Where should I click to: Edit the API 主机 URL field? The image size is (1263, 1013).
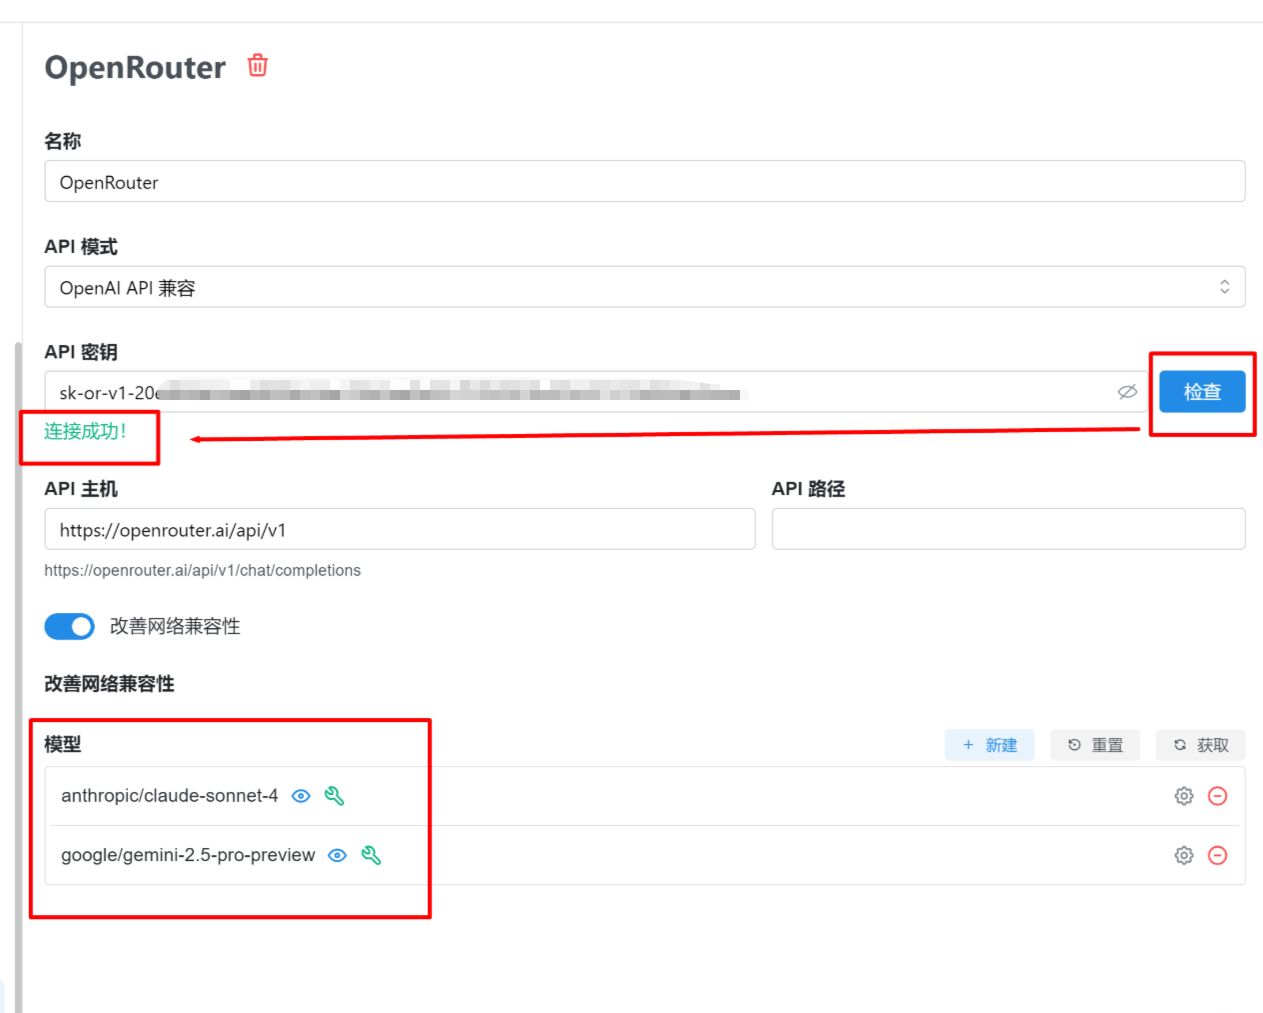click(400, 529)
